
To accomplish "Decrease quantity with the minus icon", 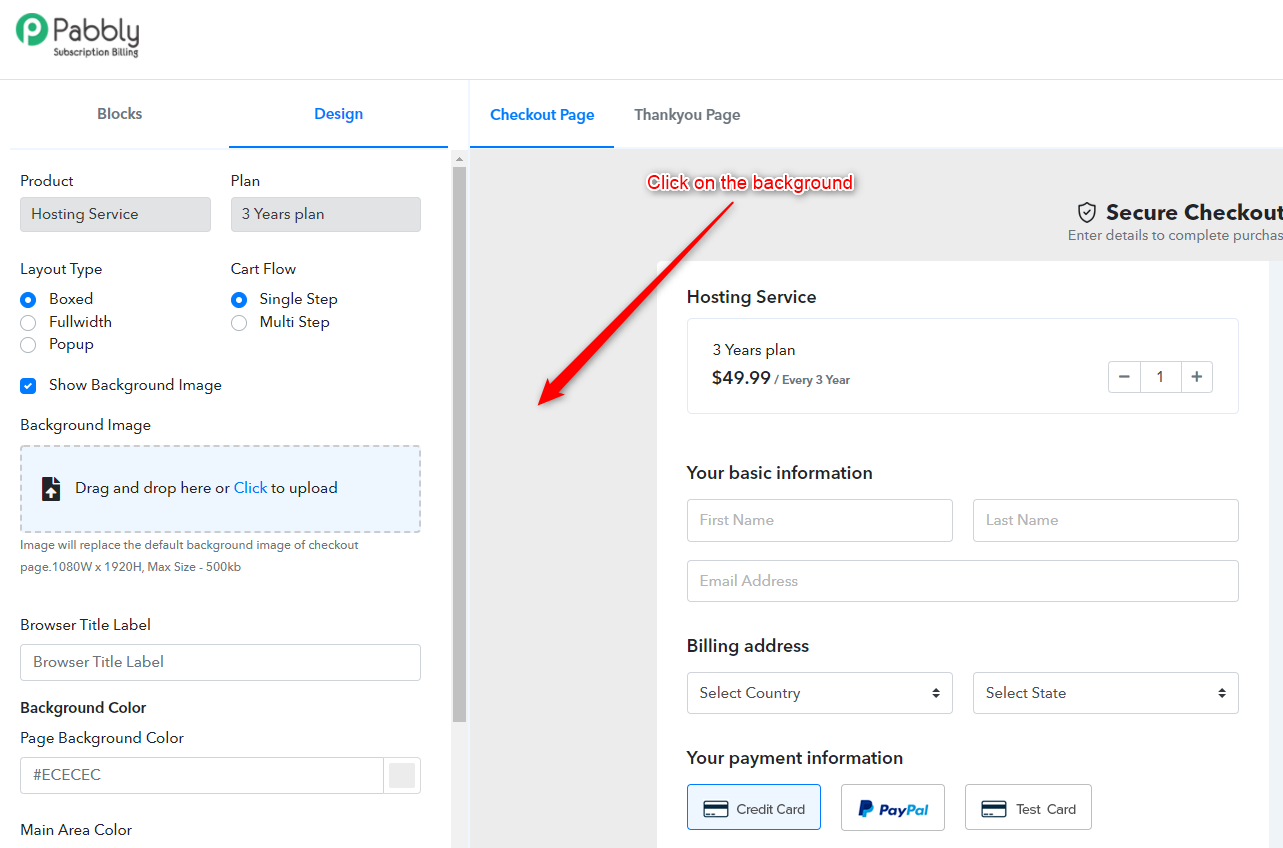I will tap(1124, 377).
